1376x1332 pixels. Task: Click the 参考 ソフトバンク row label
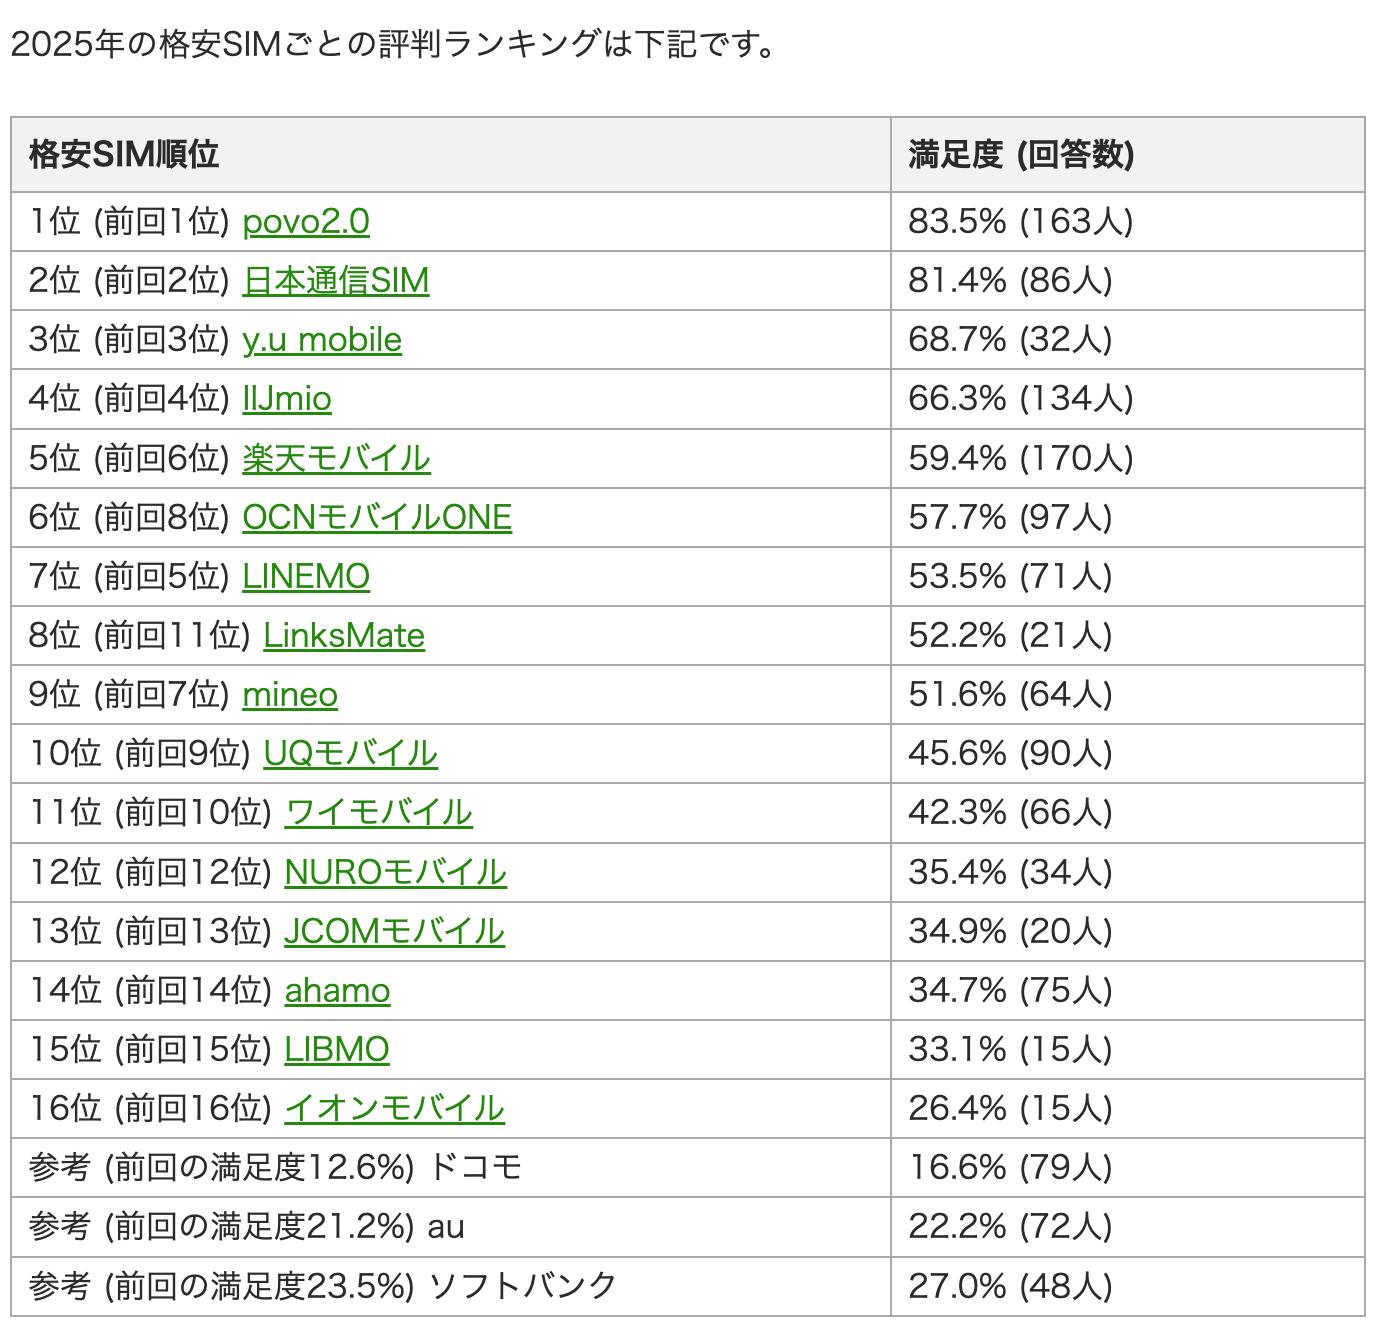coord(323,1286)
